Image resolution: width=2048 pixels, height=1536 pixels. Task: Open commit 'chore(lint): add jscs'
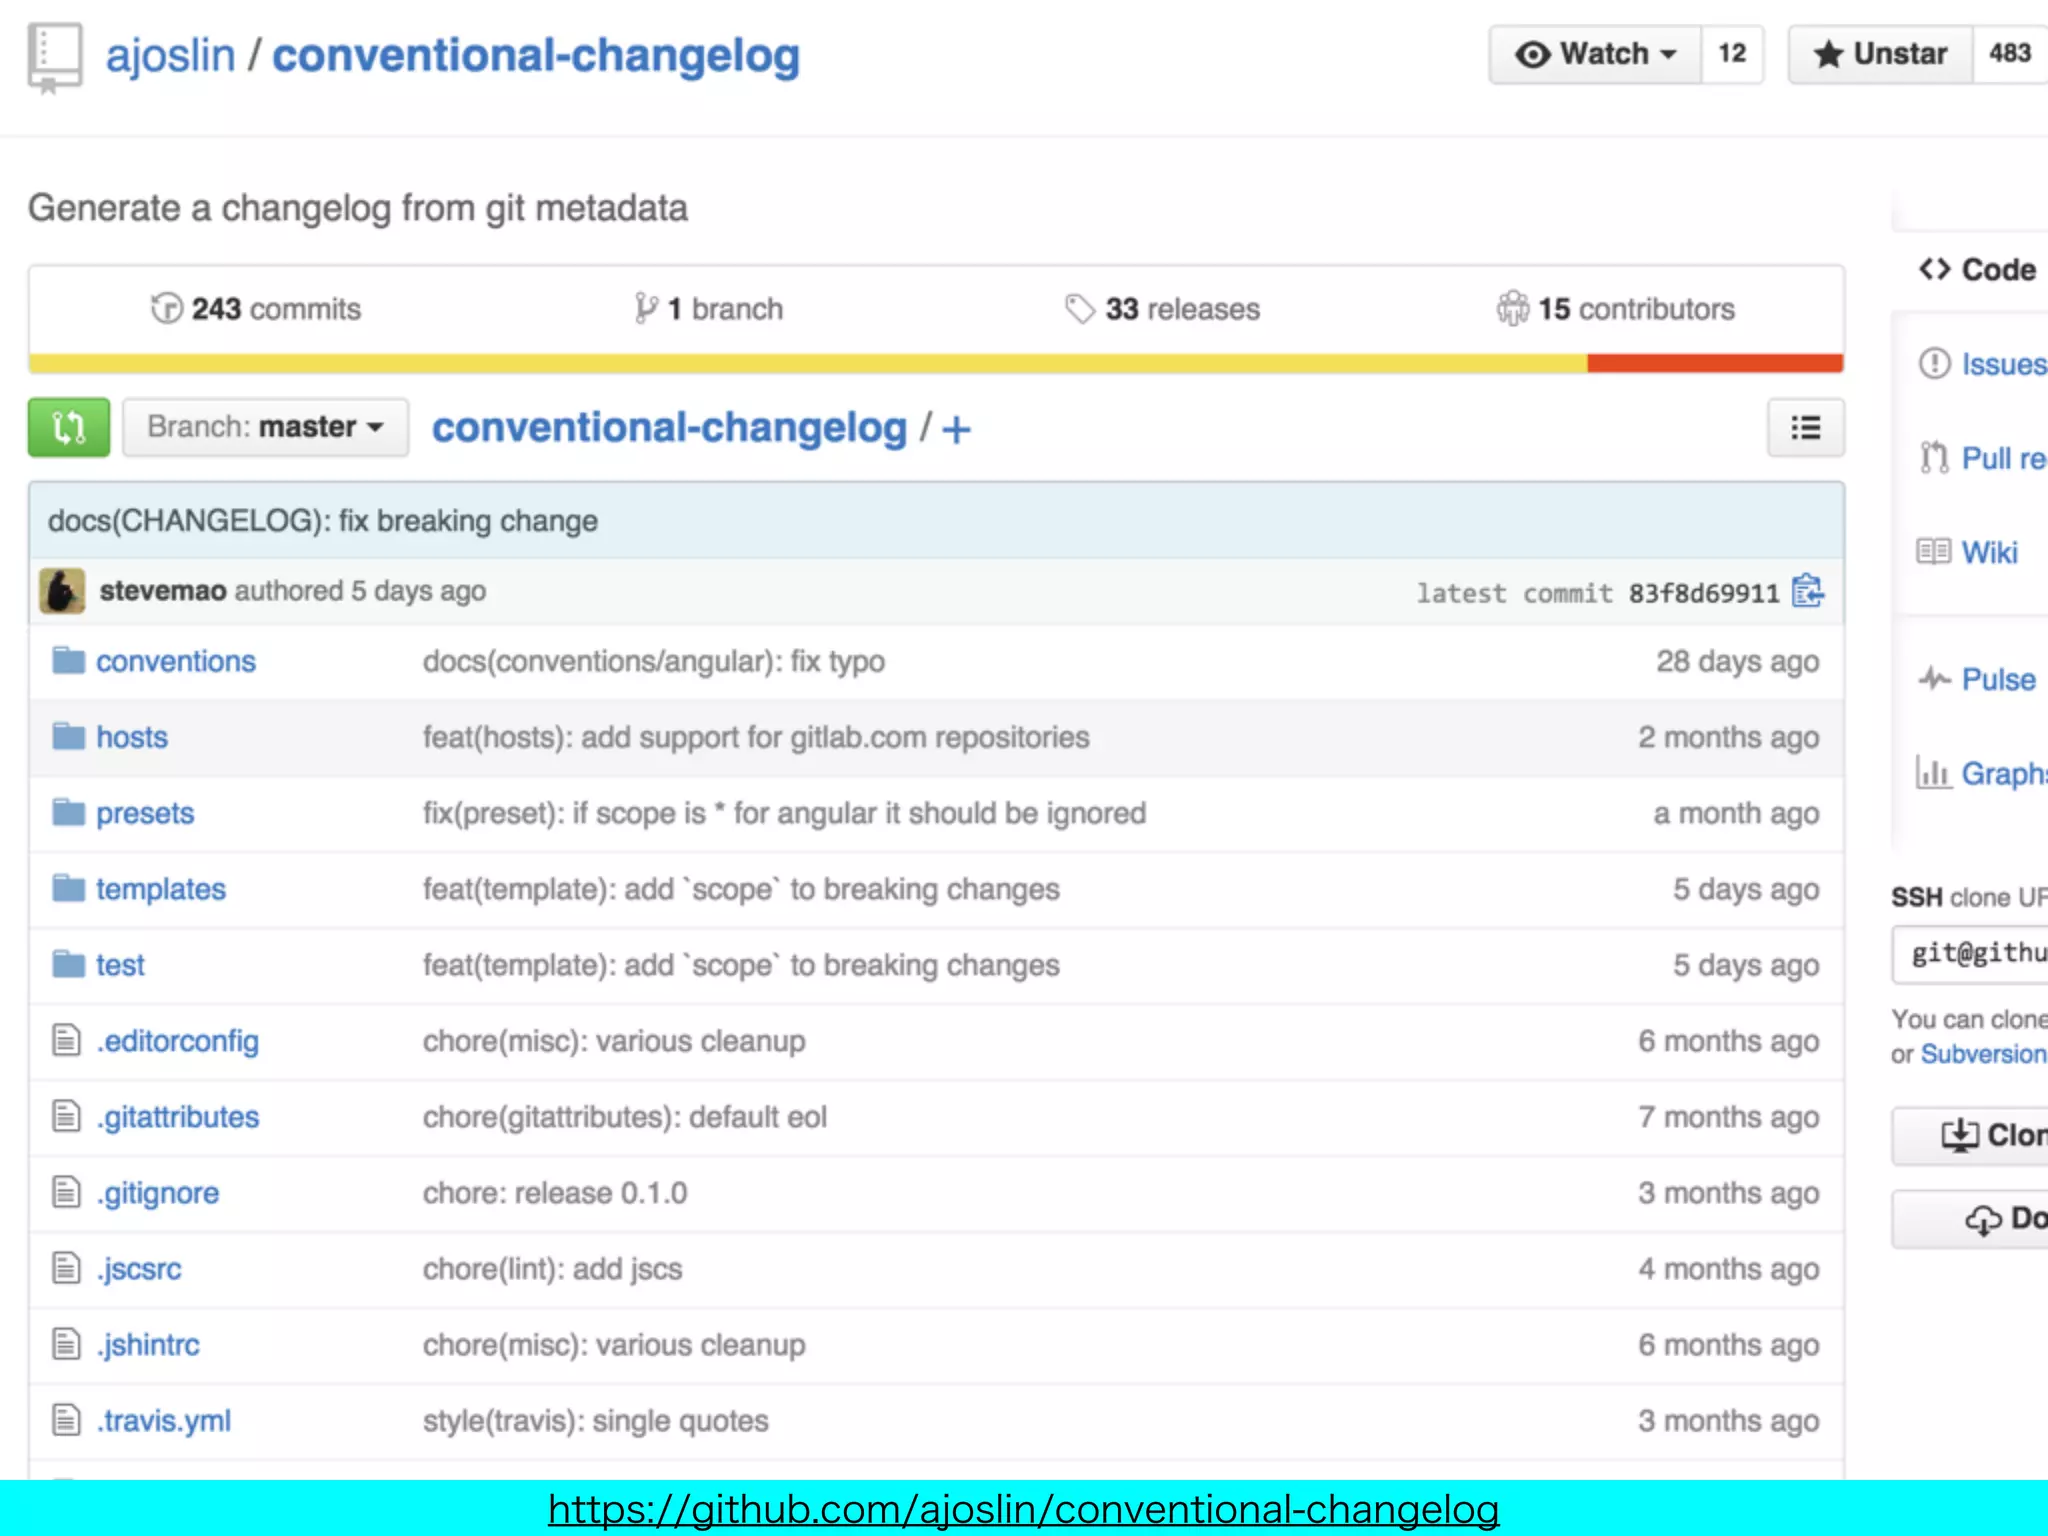(x=552, y=1270)
